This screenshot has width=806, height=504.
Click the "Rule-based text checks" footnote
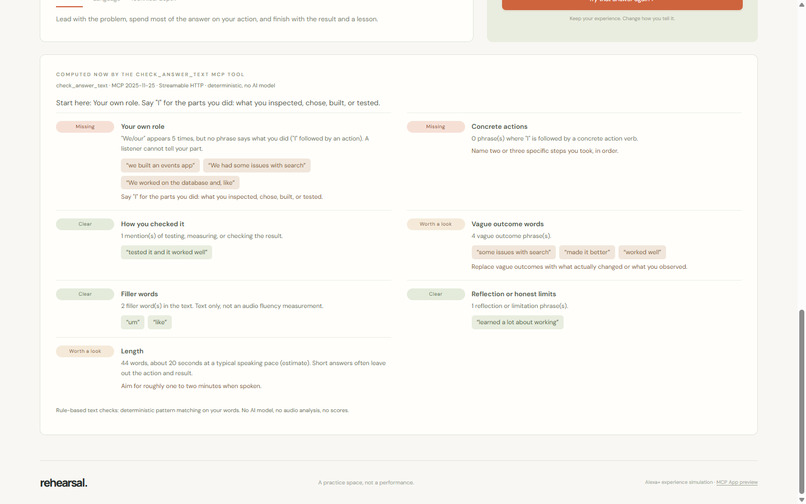203,410
